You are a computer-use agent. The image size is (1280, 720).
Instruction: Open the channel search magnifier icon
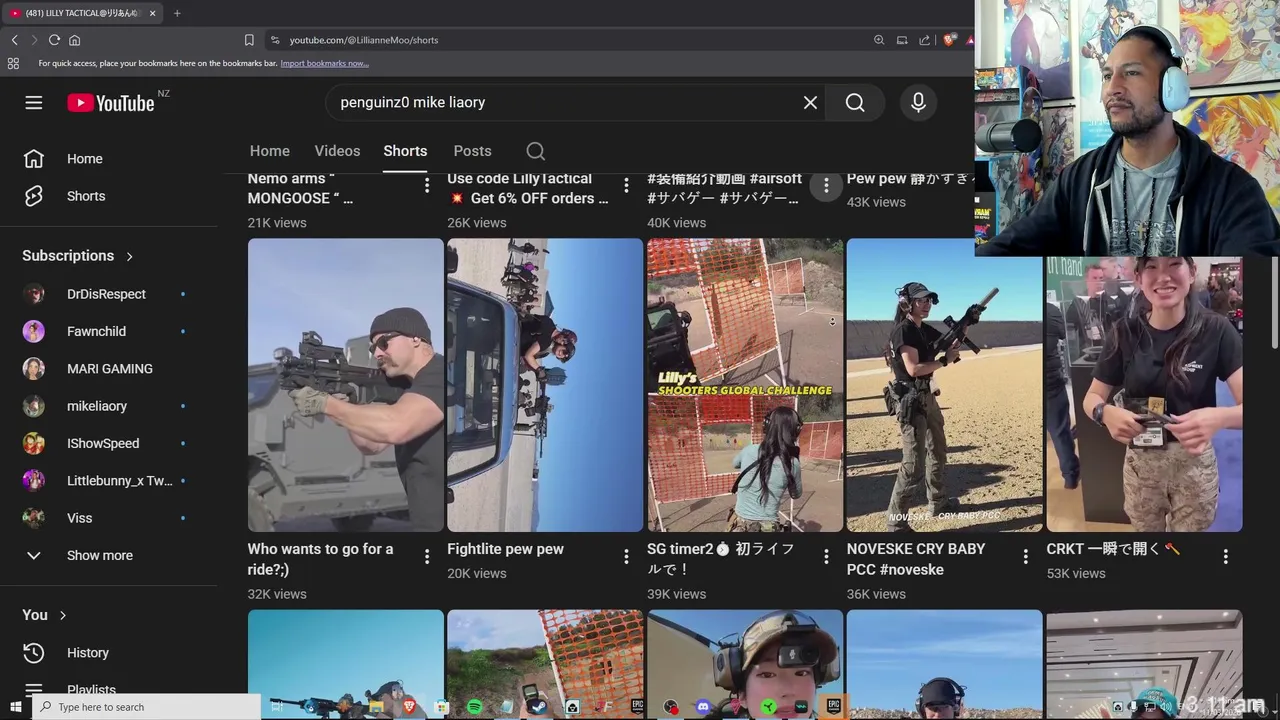(536, 151)
